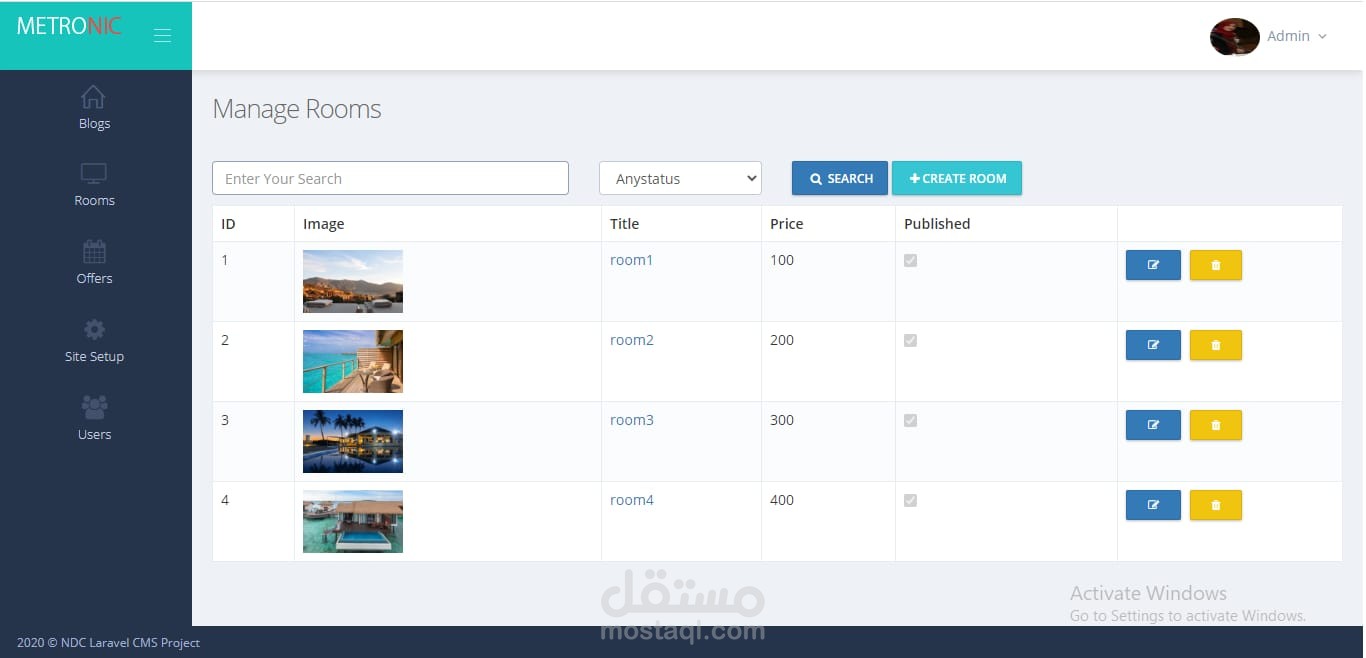Open the room1 title link
Image resolution: width=1366 pixels, height=658 pixels.
pos(631,260)
